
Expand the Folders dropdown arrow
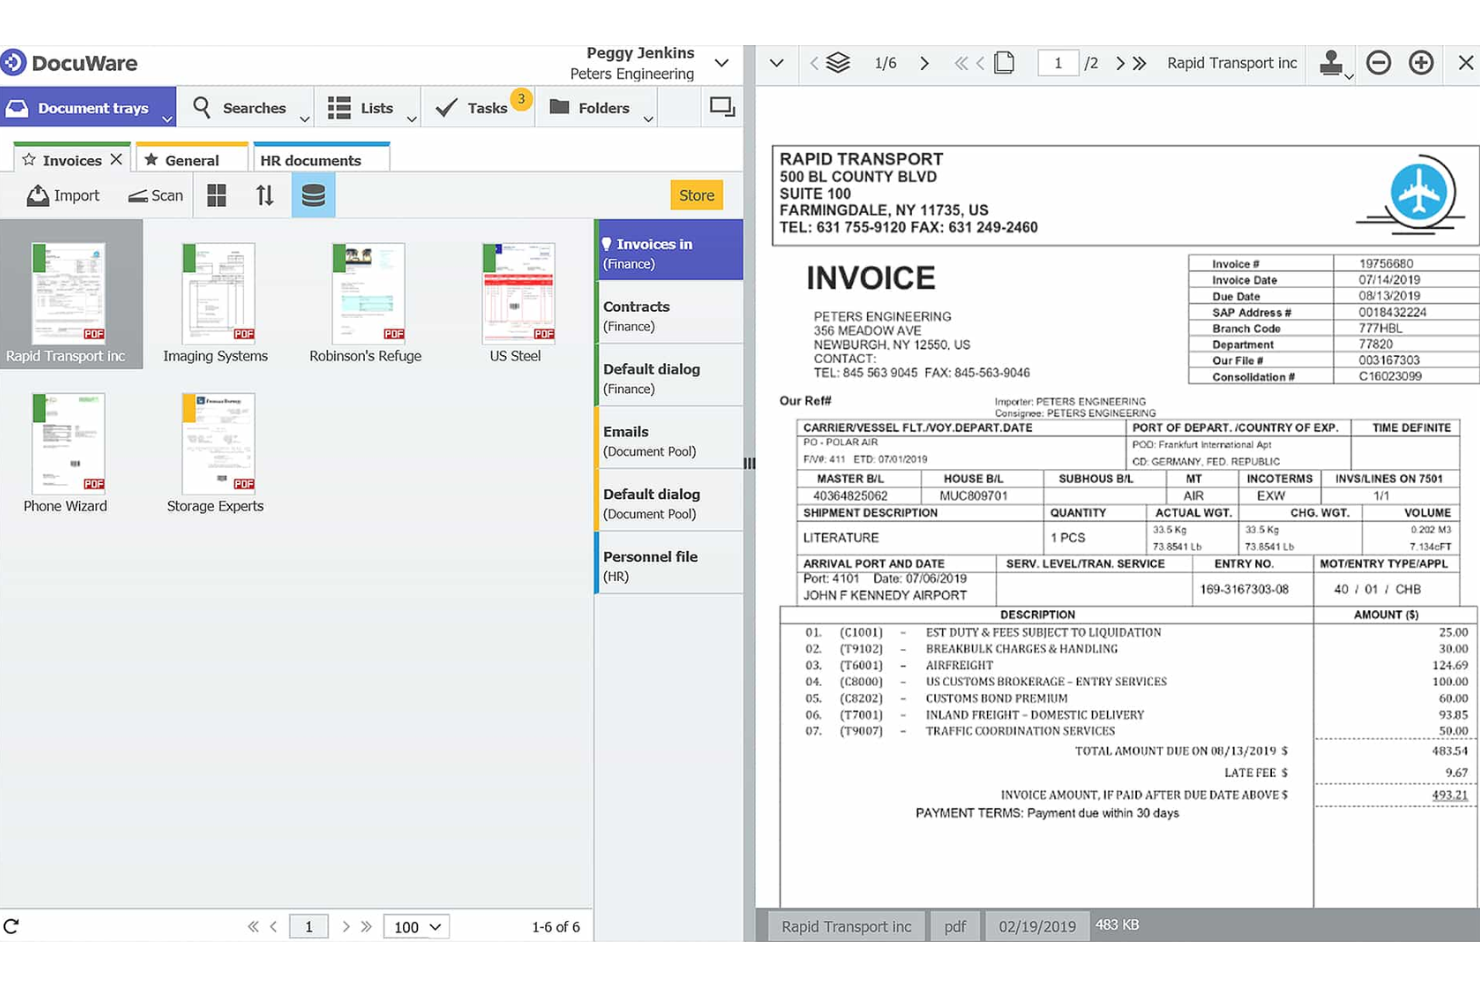tap(648, 119)
